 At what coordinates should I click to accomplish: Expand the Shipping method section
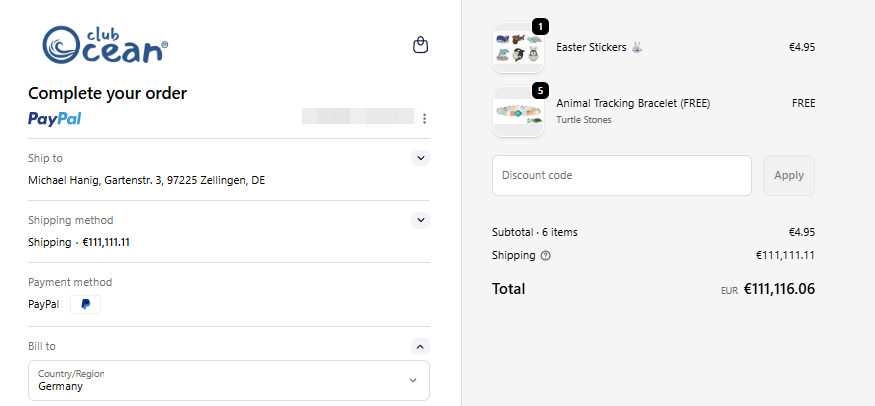421,220
